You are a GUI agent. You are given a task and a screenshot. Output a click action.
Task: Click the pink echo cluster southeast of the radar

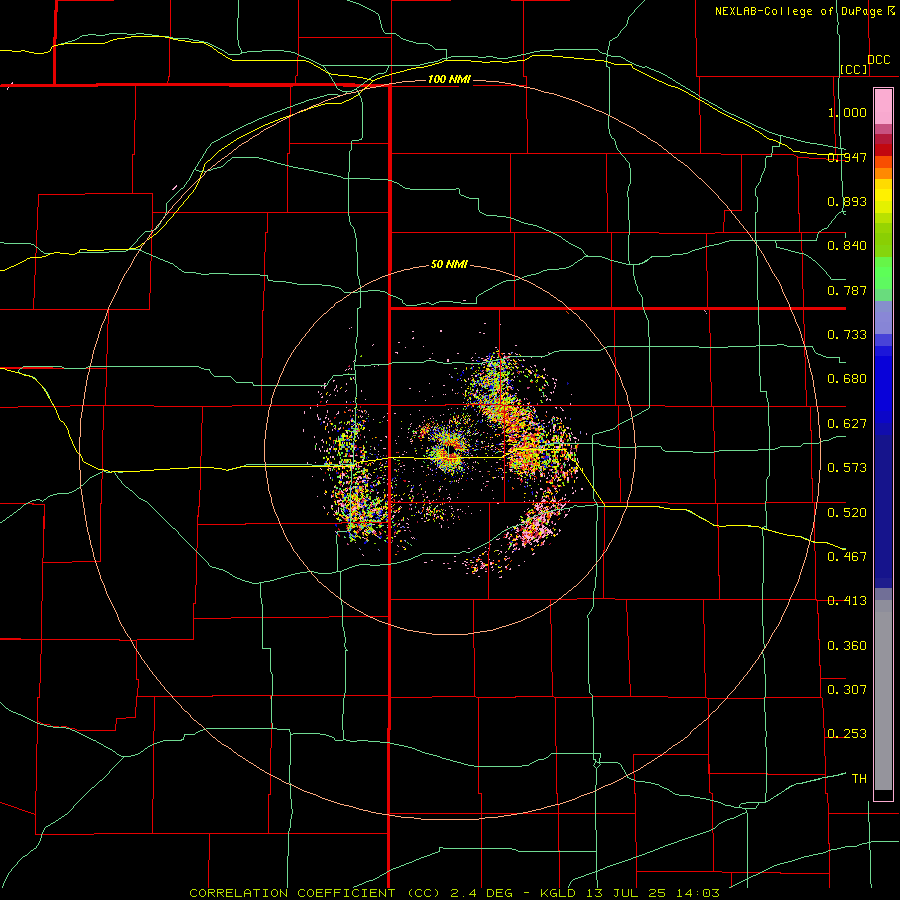(538, 525)
